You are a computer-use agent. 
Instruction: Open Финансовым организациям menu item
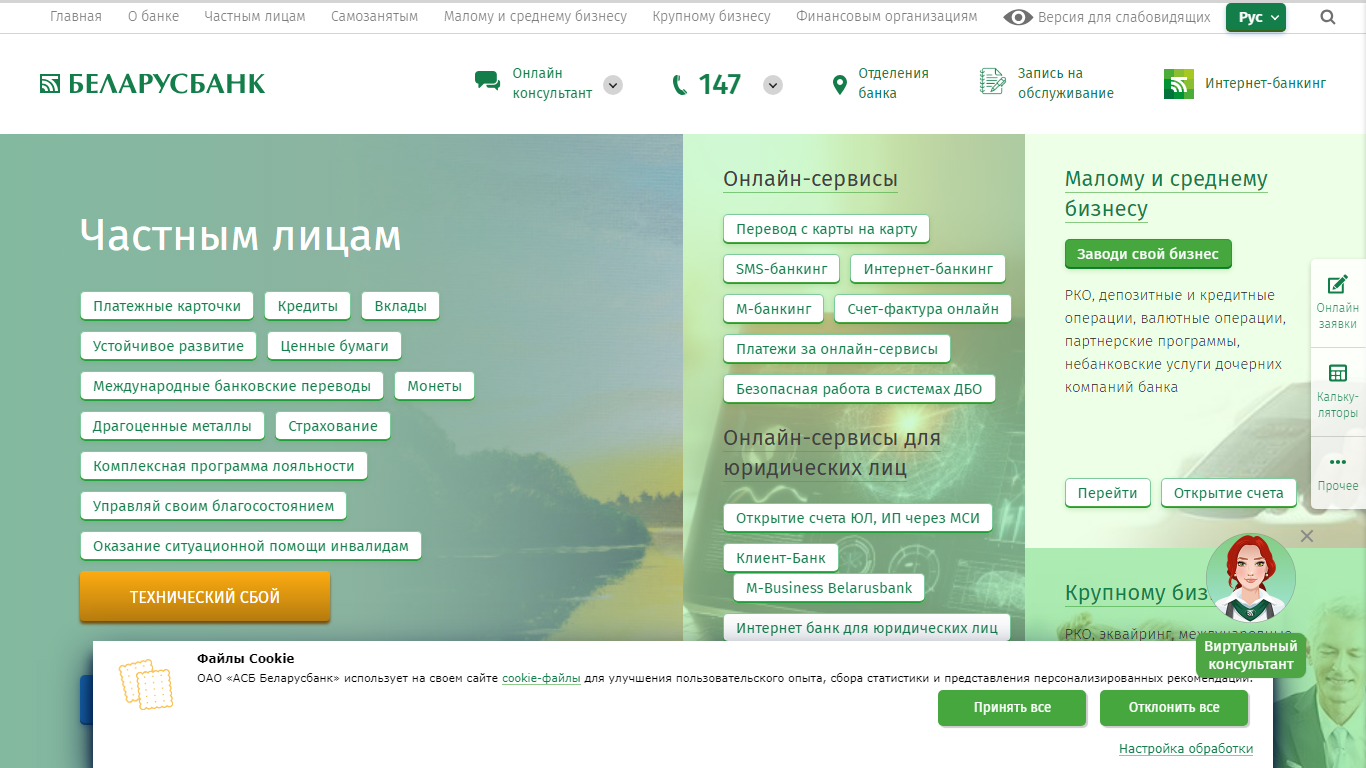[887, 17]
